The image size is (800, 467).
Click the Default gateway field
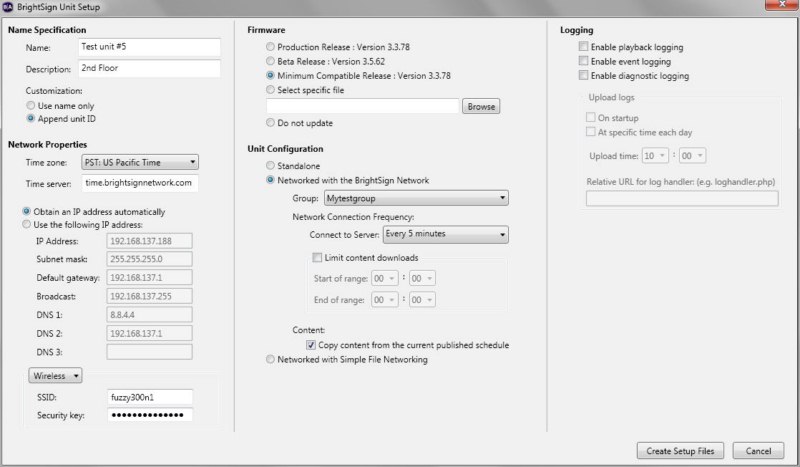[149, 278]
